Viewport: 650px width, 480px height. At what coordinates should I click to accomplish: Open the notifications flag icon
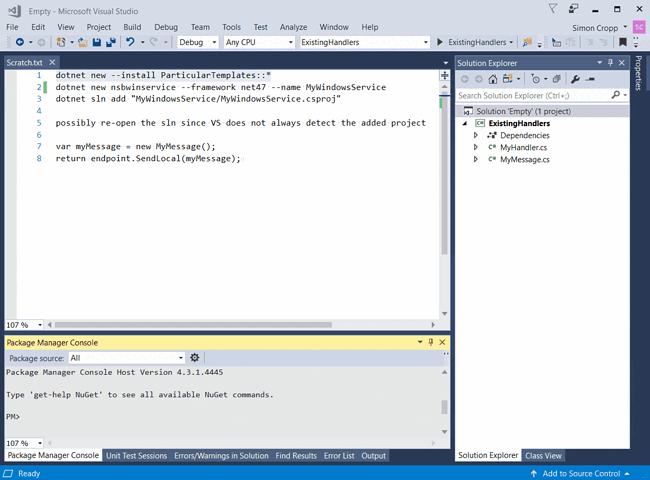553,9
